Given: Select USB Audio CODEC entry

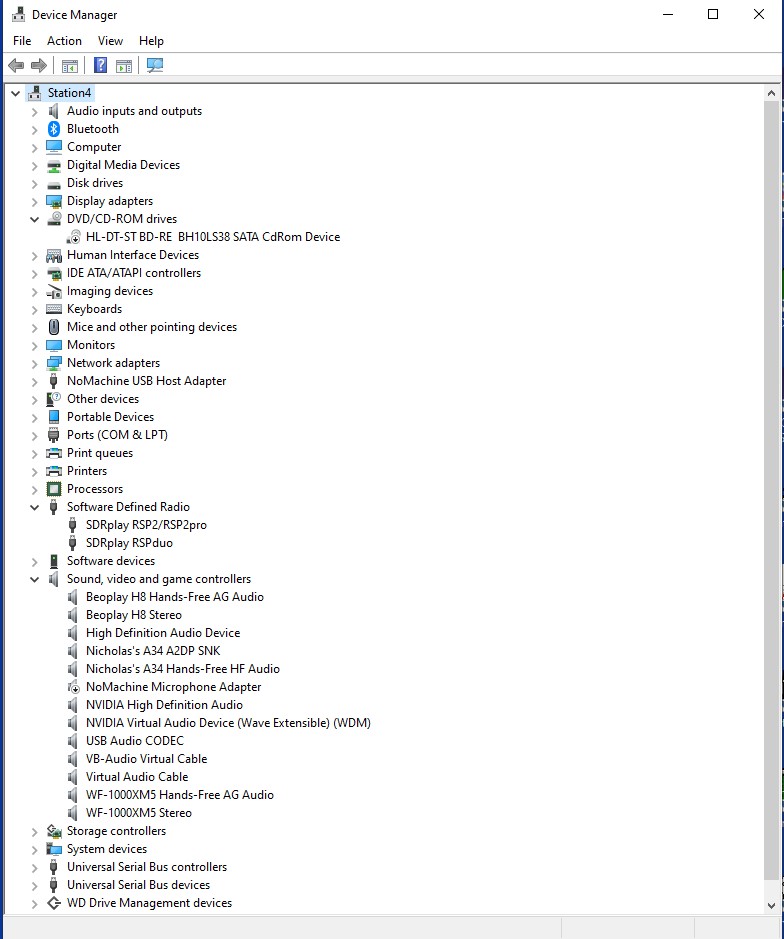Looking at the screenshot, I should 135,741.
